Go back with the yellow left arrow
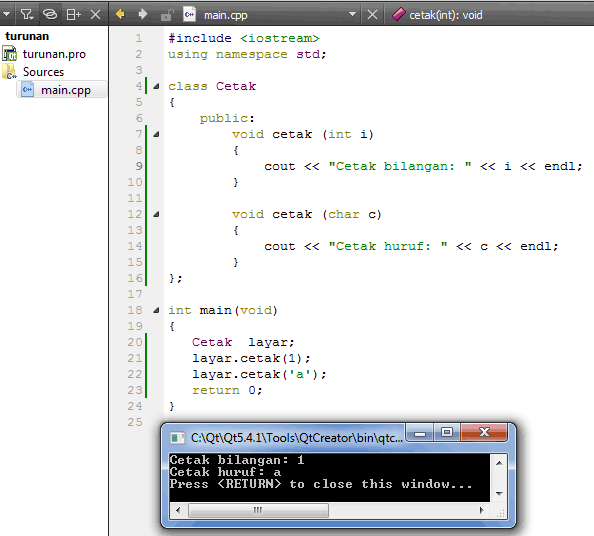Screen dimensions: 594x536 pos(120,14)
